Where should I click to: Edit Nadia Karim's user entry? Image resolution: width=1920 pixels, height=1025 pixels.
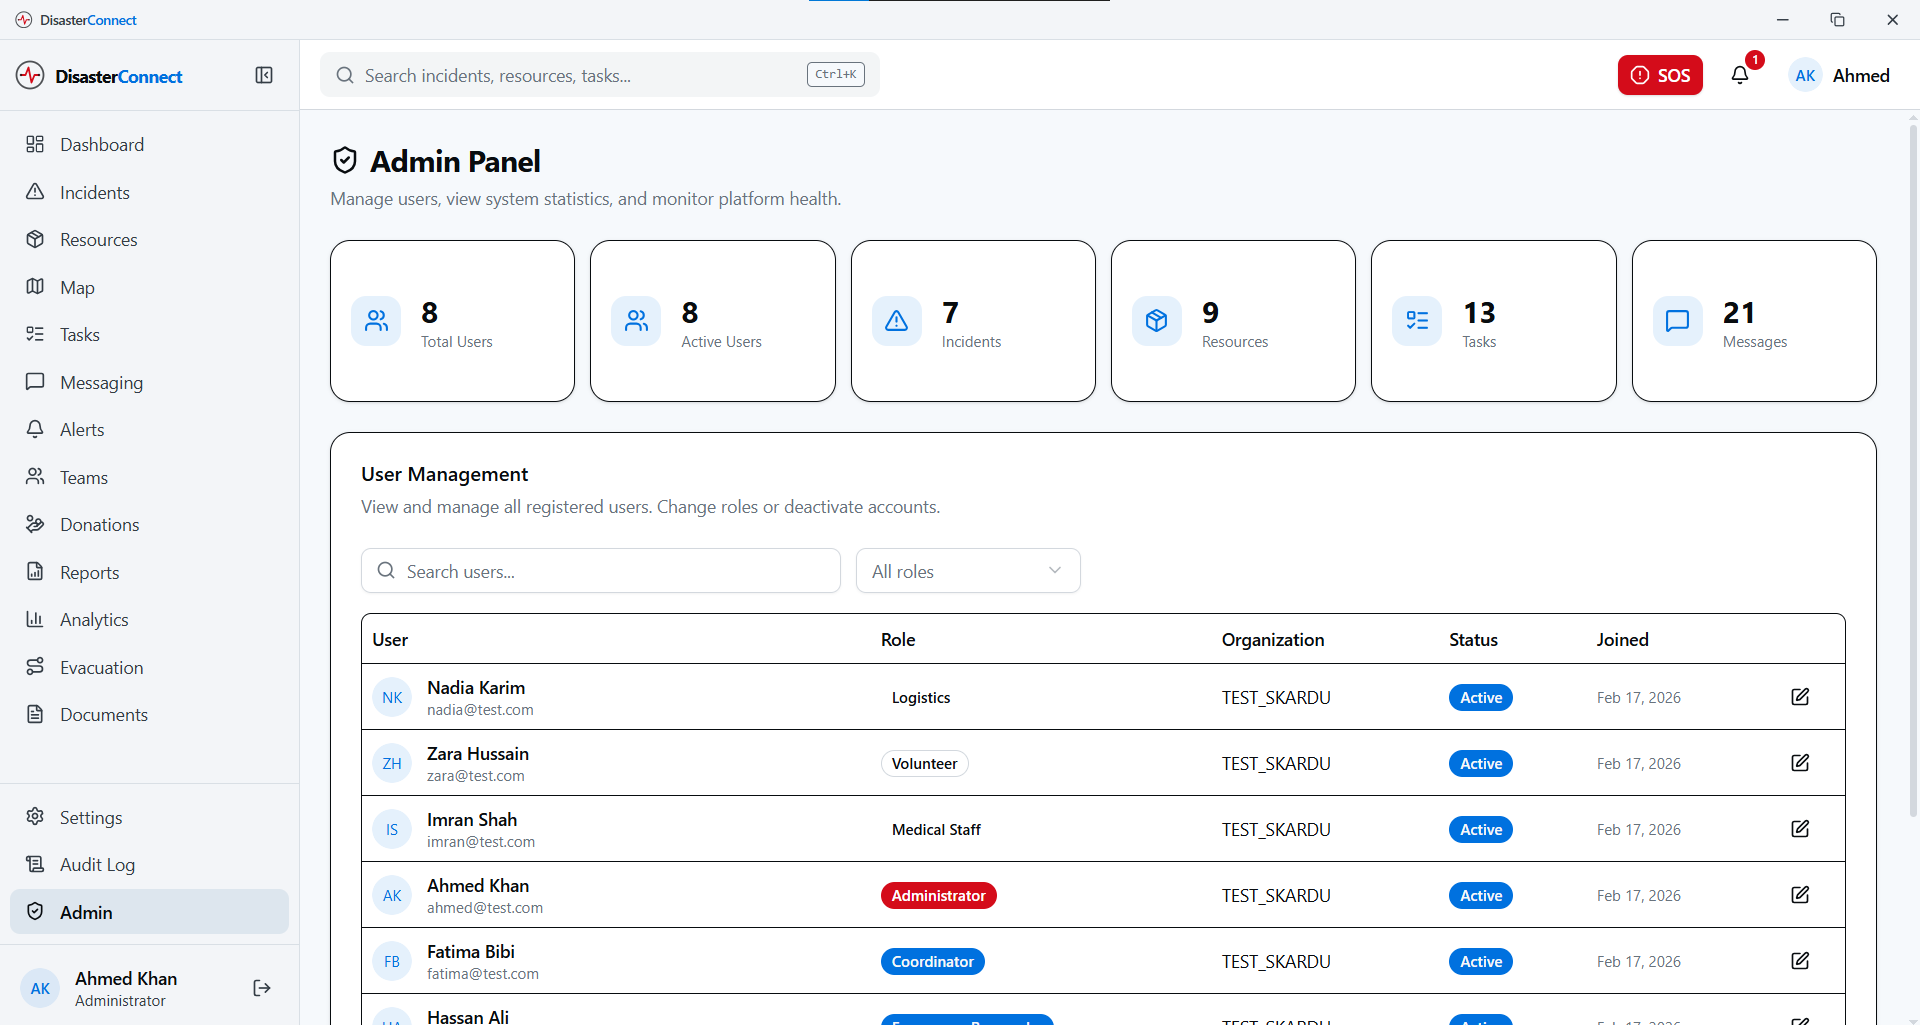point(1799,697)
